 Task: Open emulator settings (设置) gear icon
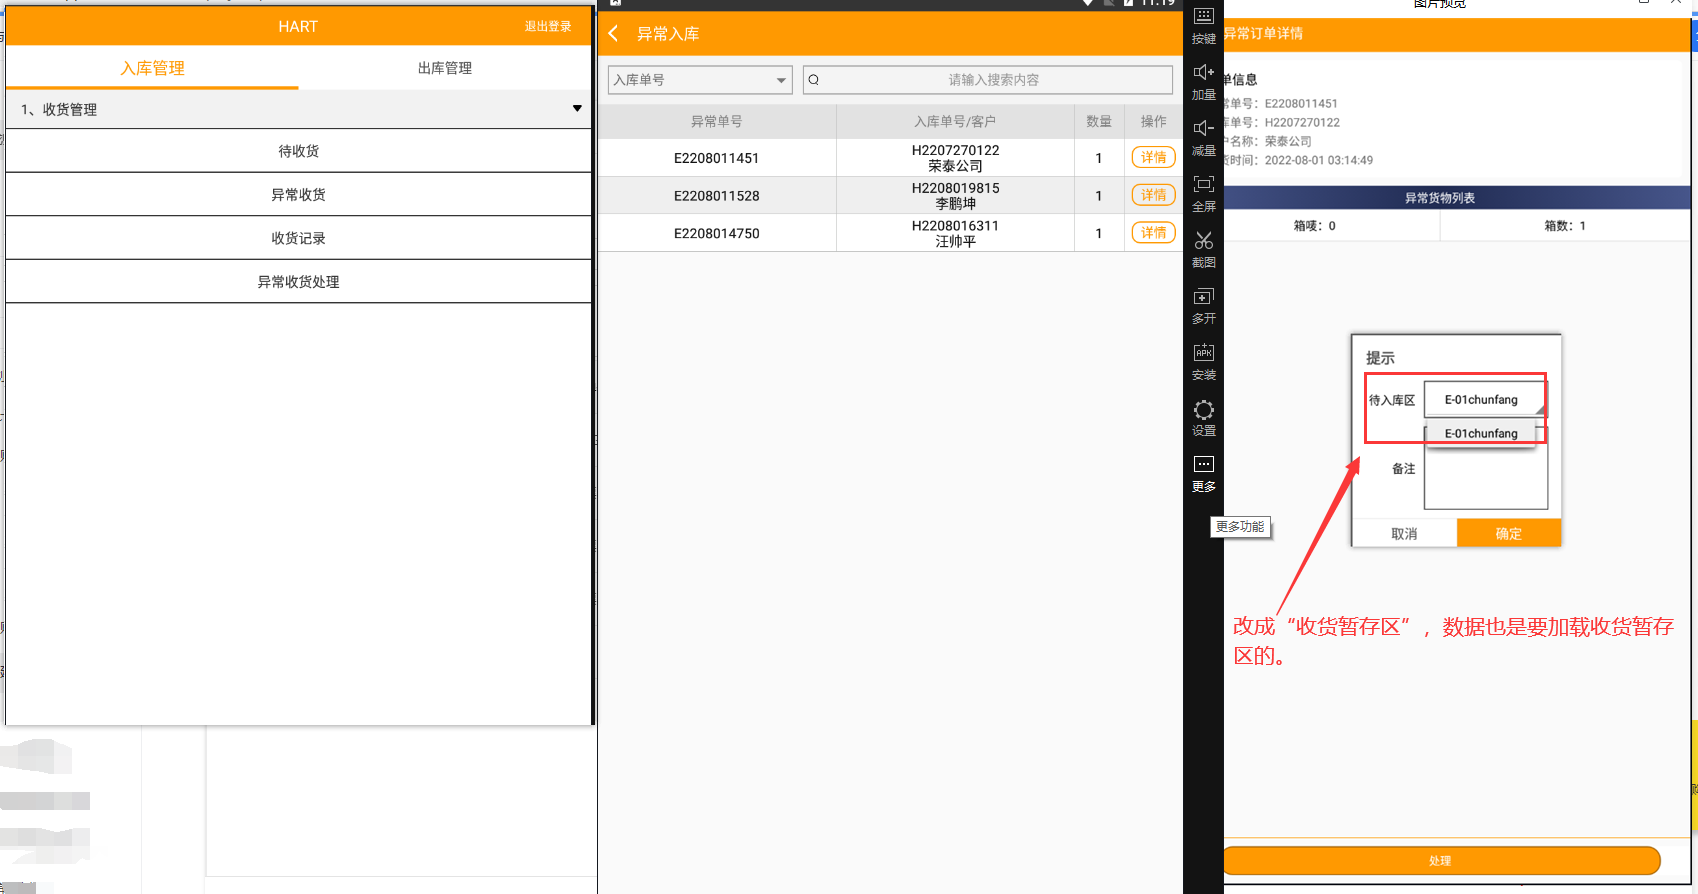1203,410
